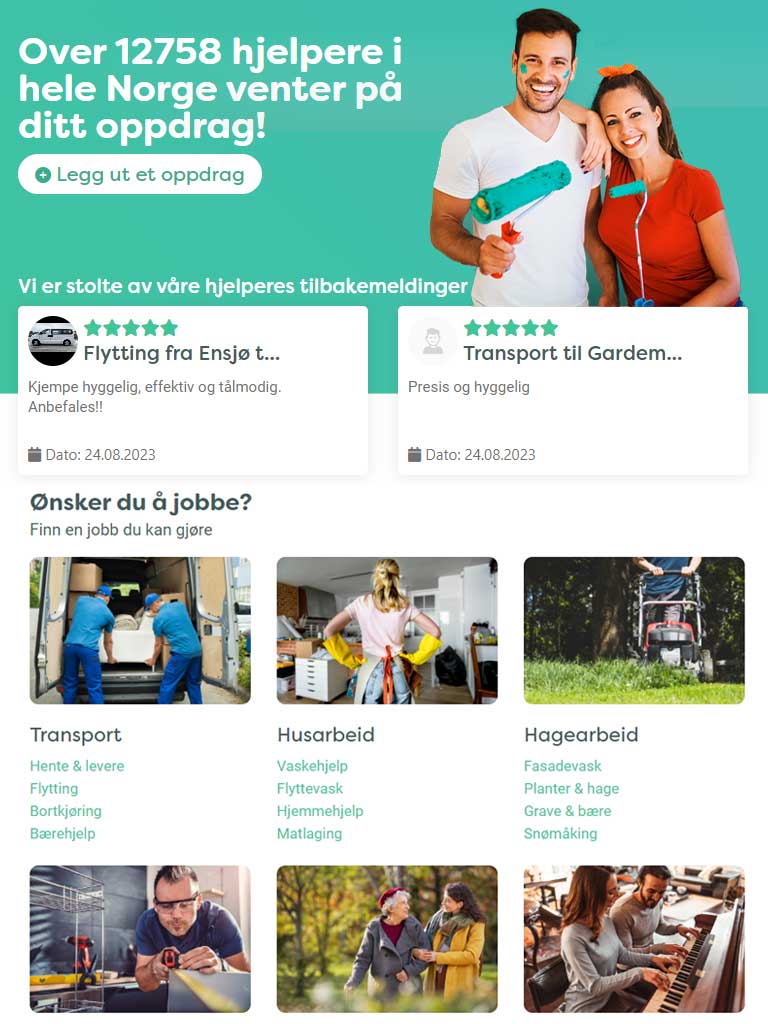Open the Flyttevask link

point(310,788)
